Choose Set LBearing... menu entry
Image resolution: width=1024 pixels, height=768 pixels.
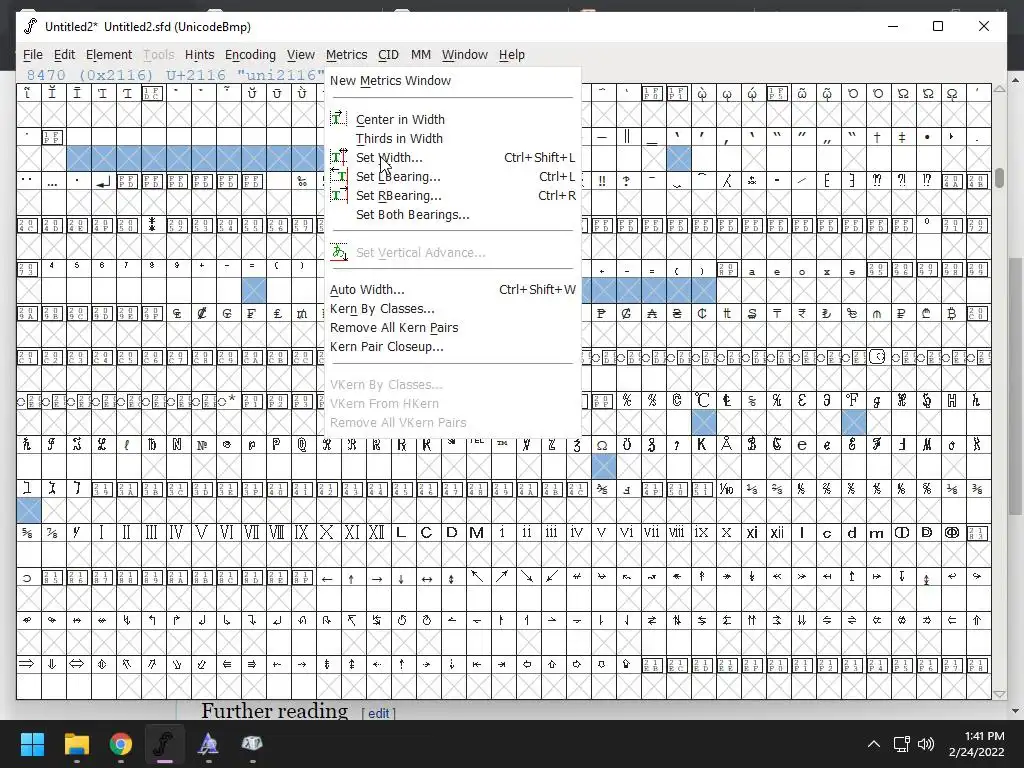tap(451, 176)
